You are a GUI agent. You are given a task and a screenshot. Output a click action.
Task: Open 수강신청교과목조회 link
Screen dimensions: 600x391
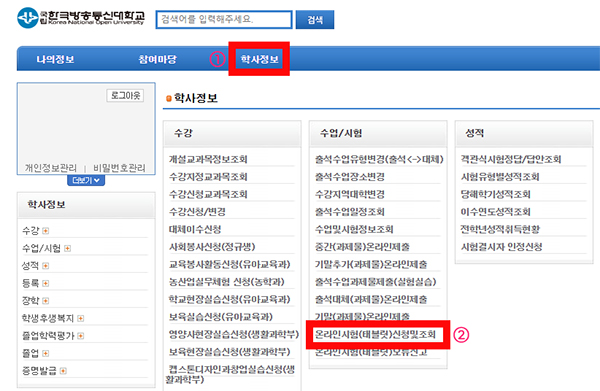pos(208,194)
